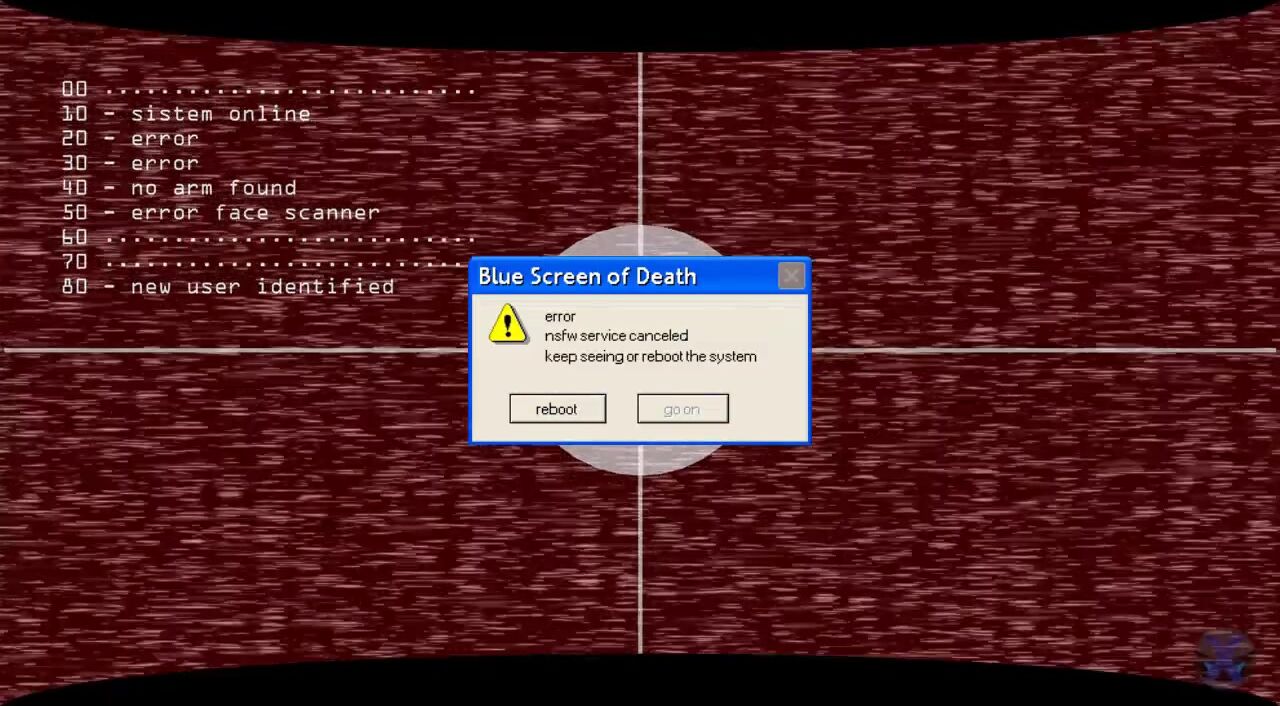The image size is (1280, 706).
Task: Click the blue watermark logo in corner
Action: 1224,655
